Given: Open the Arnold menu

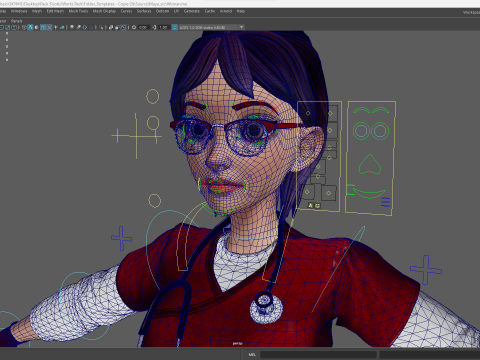Looking at the screenshot, I should (226, 11).
